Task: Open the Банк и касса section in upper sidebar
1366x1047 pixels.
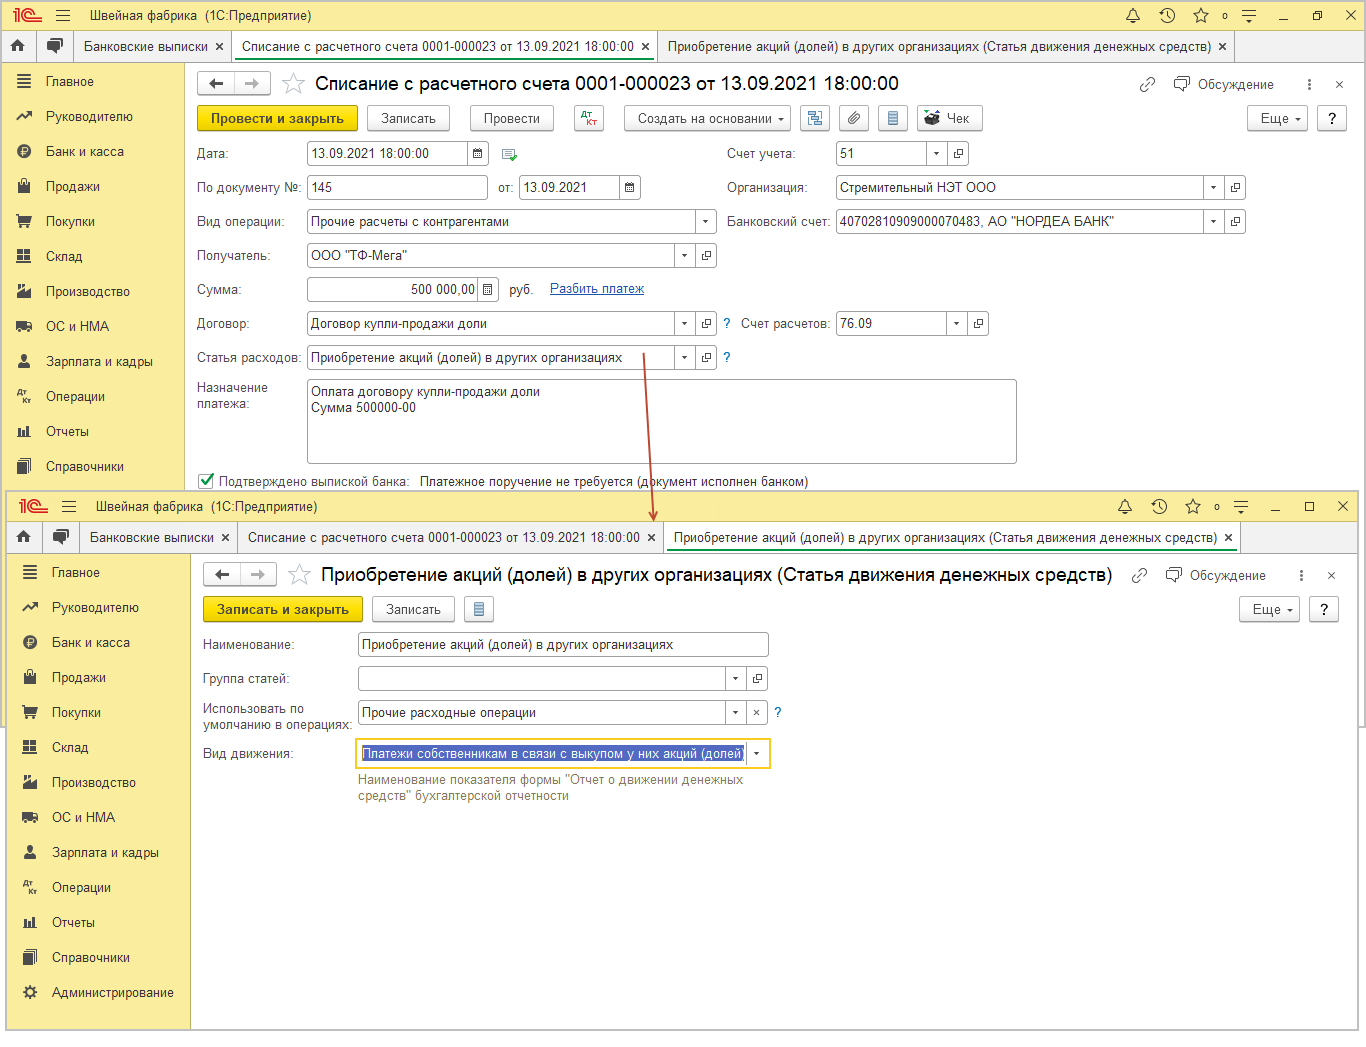Action: 85,152
